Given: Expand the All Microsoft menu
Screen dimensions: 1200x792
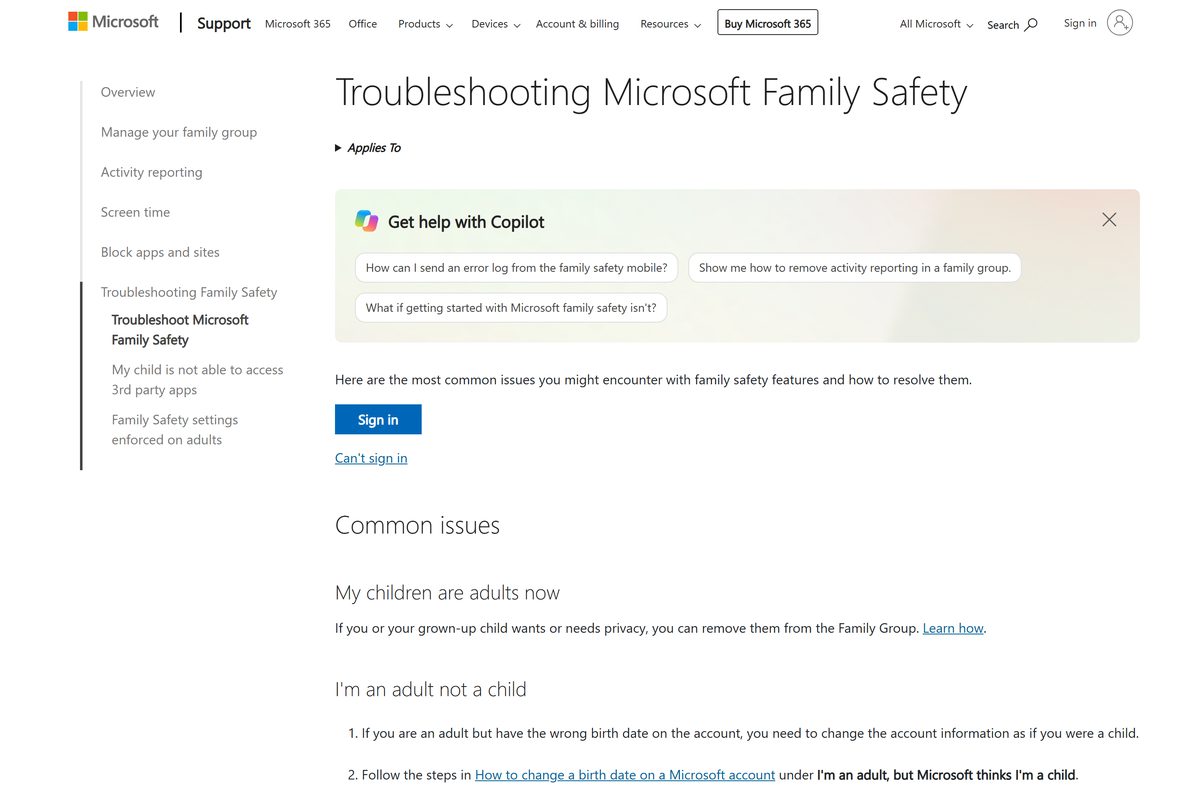Looking at the screenshot, I should (x=936, y=24).
